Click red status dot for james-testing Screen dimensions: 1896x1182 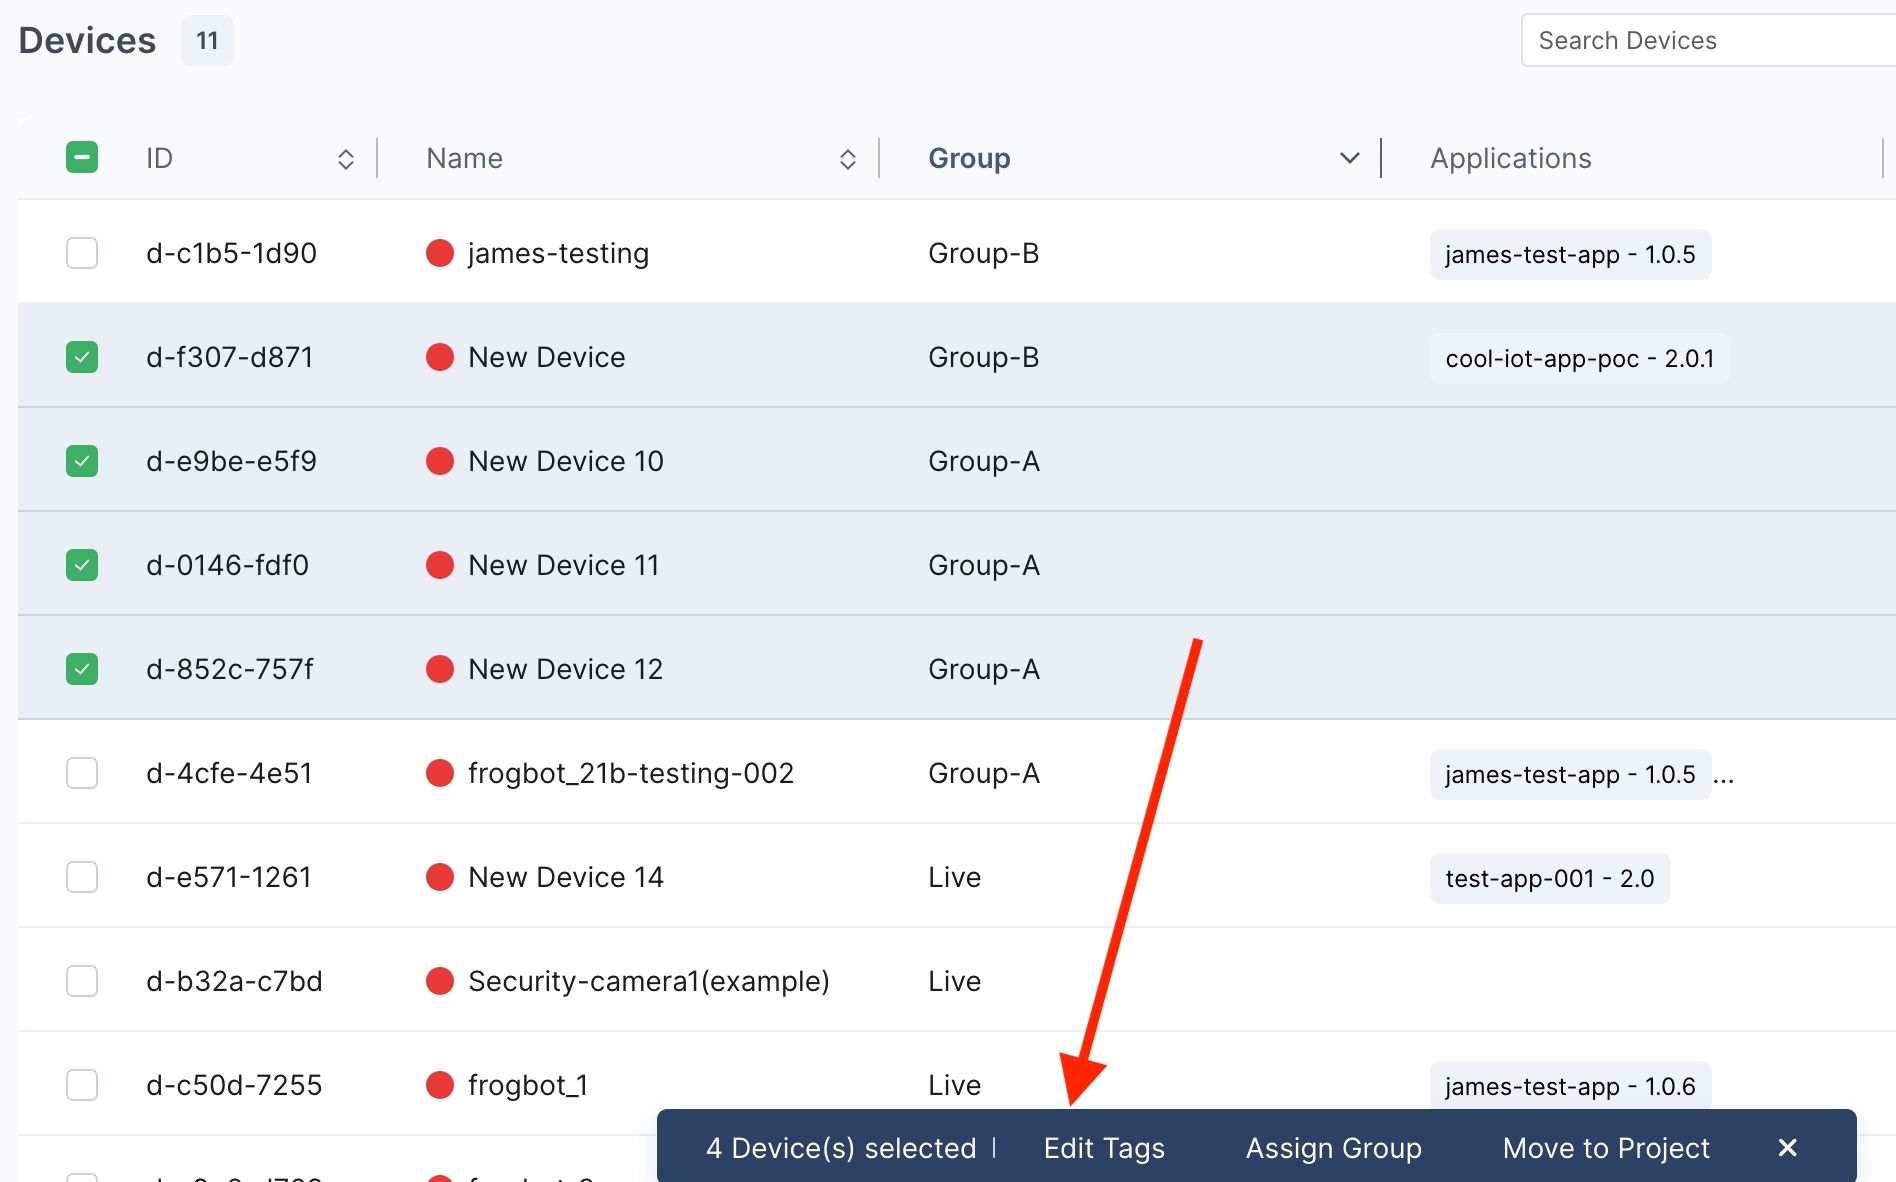tap(440, 253)
